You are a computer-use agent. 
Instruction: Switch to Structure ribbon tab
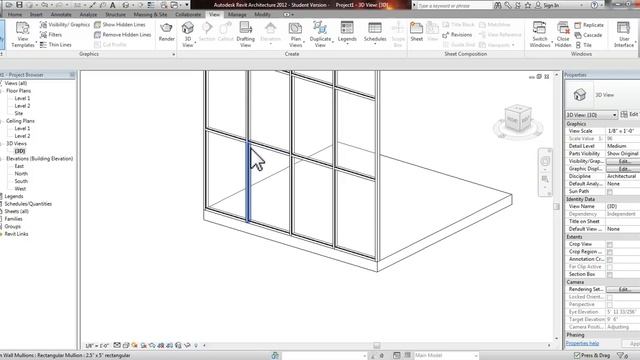coord(116,14)
